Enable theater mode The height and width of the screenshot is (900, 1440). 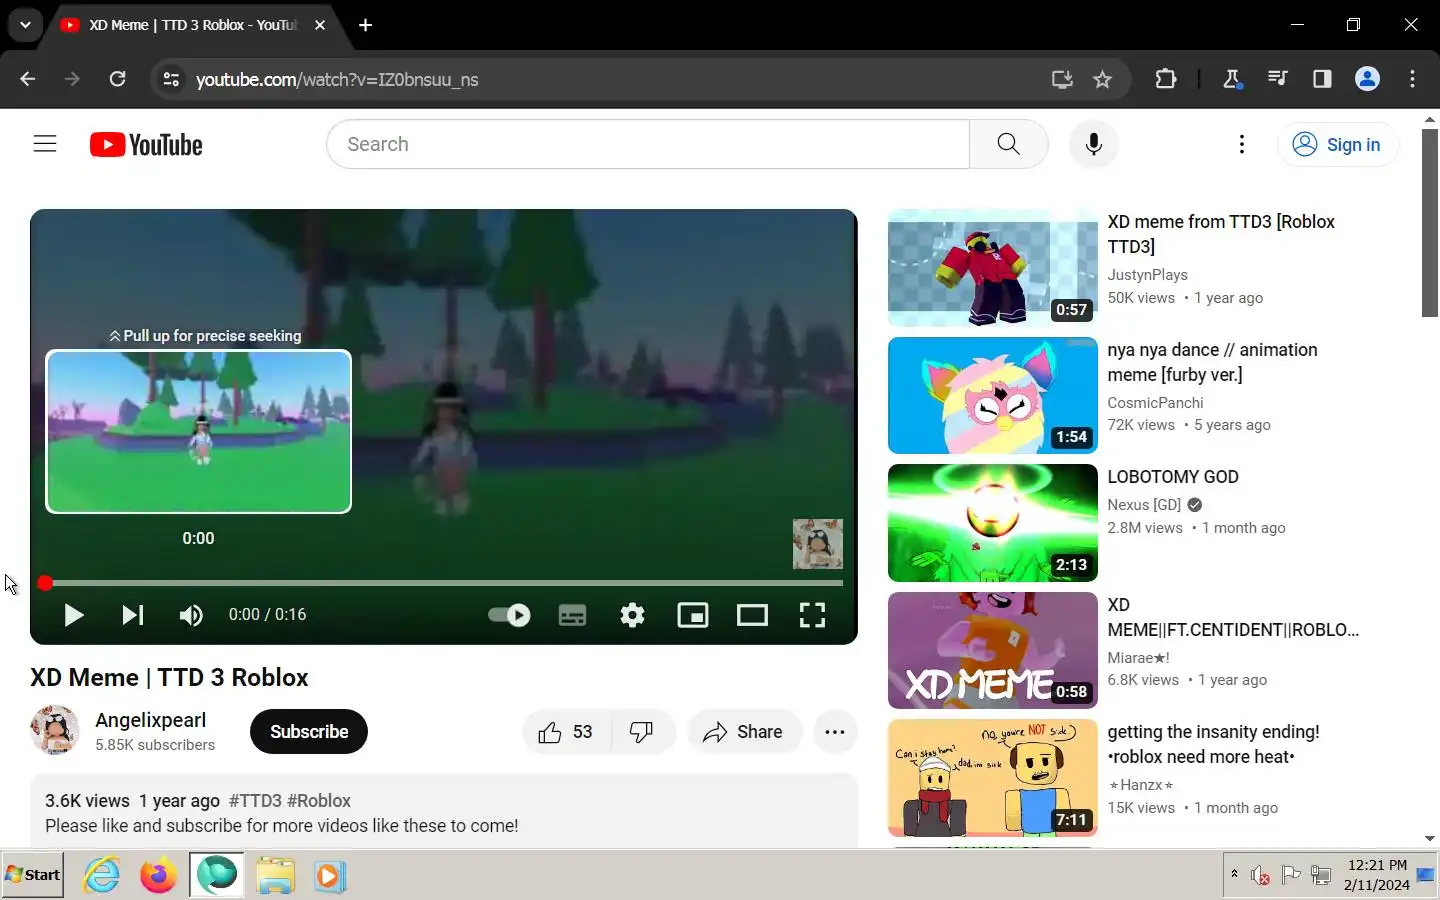click(752, 614)
